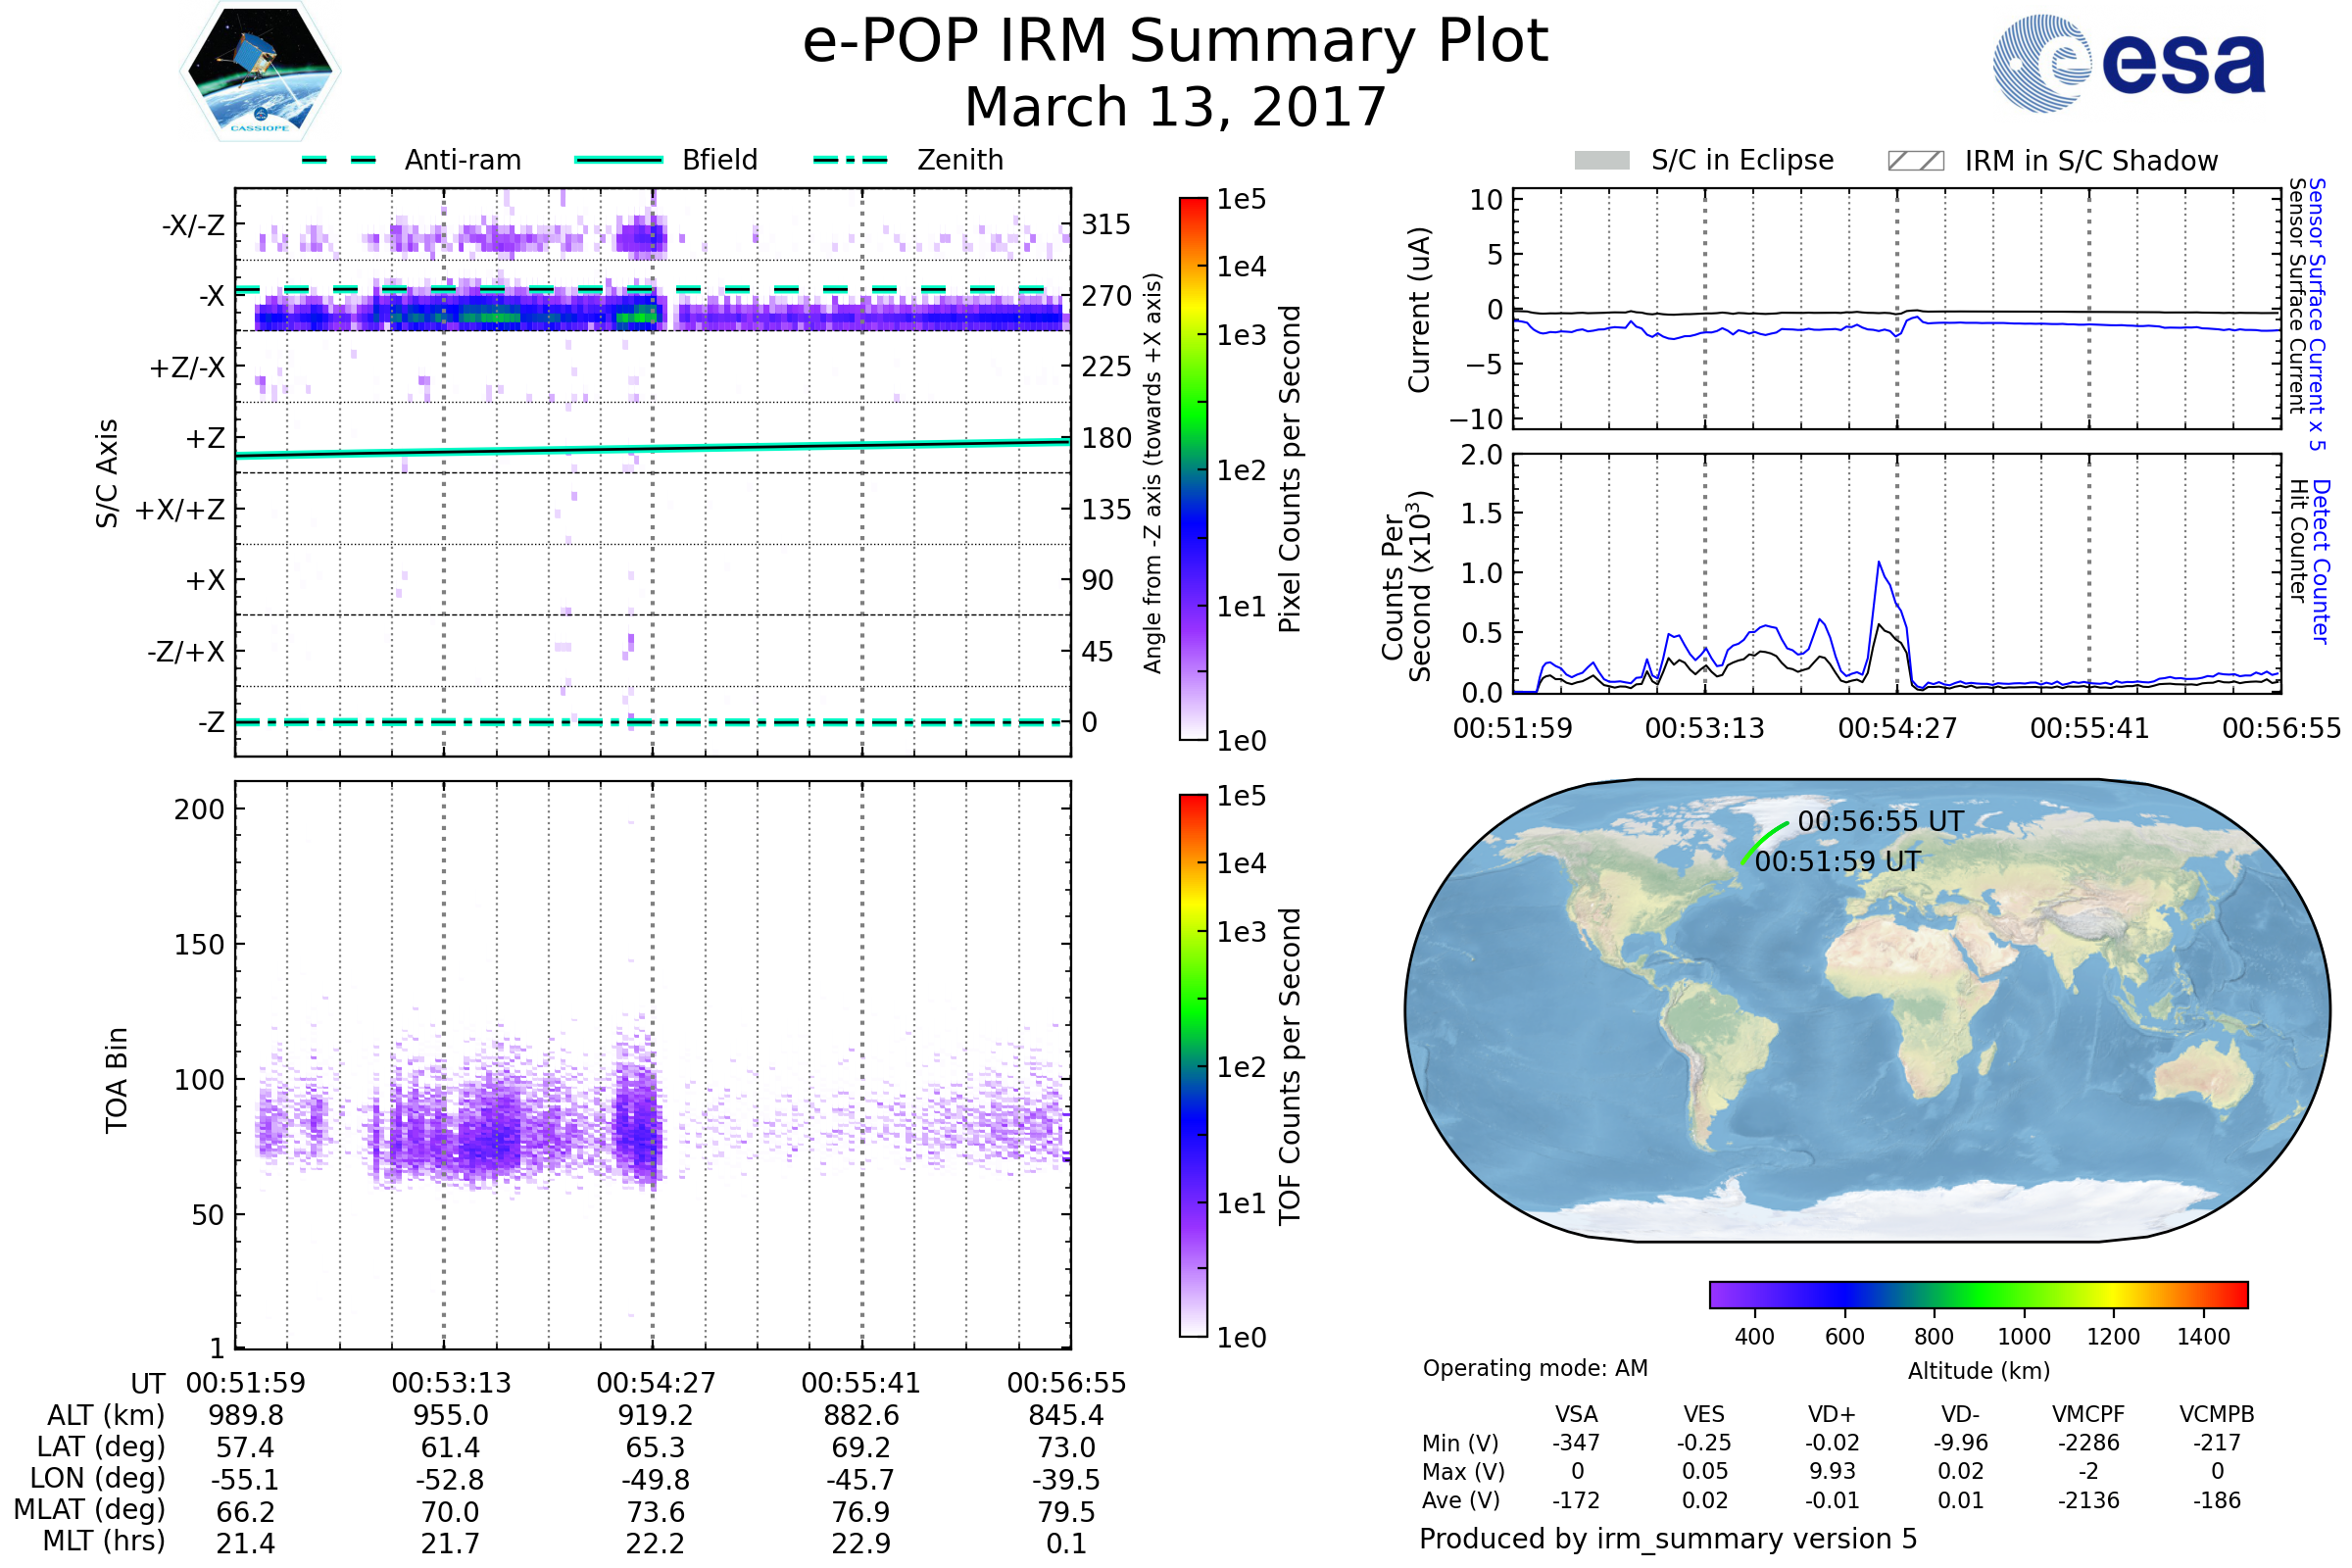Click the Altitude (km) color bar
The image size is (2352, 1568).
(x=1978, y=1294)
